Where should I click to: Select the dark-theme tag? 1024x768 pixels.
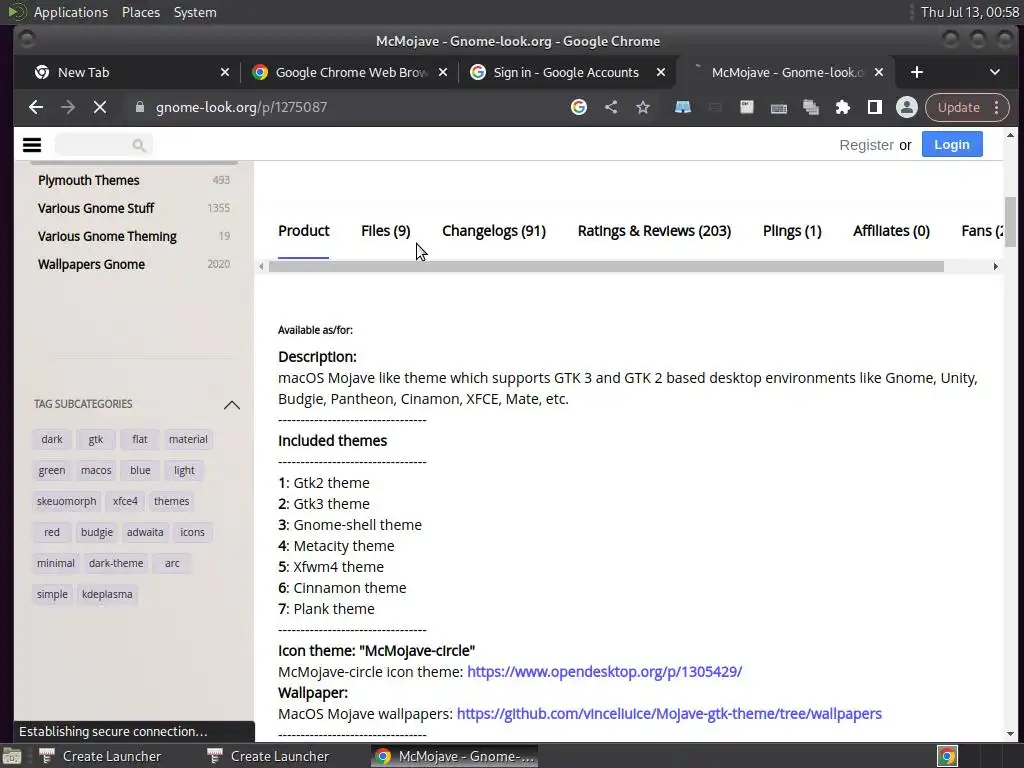point(116,564)
